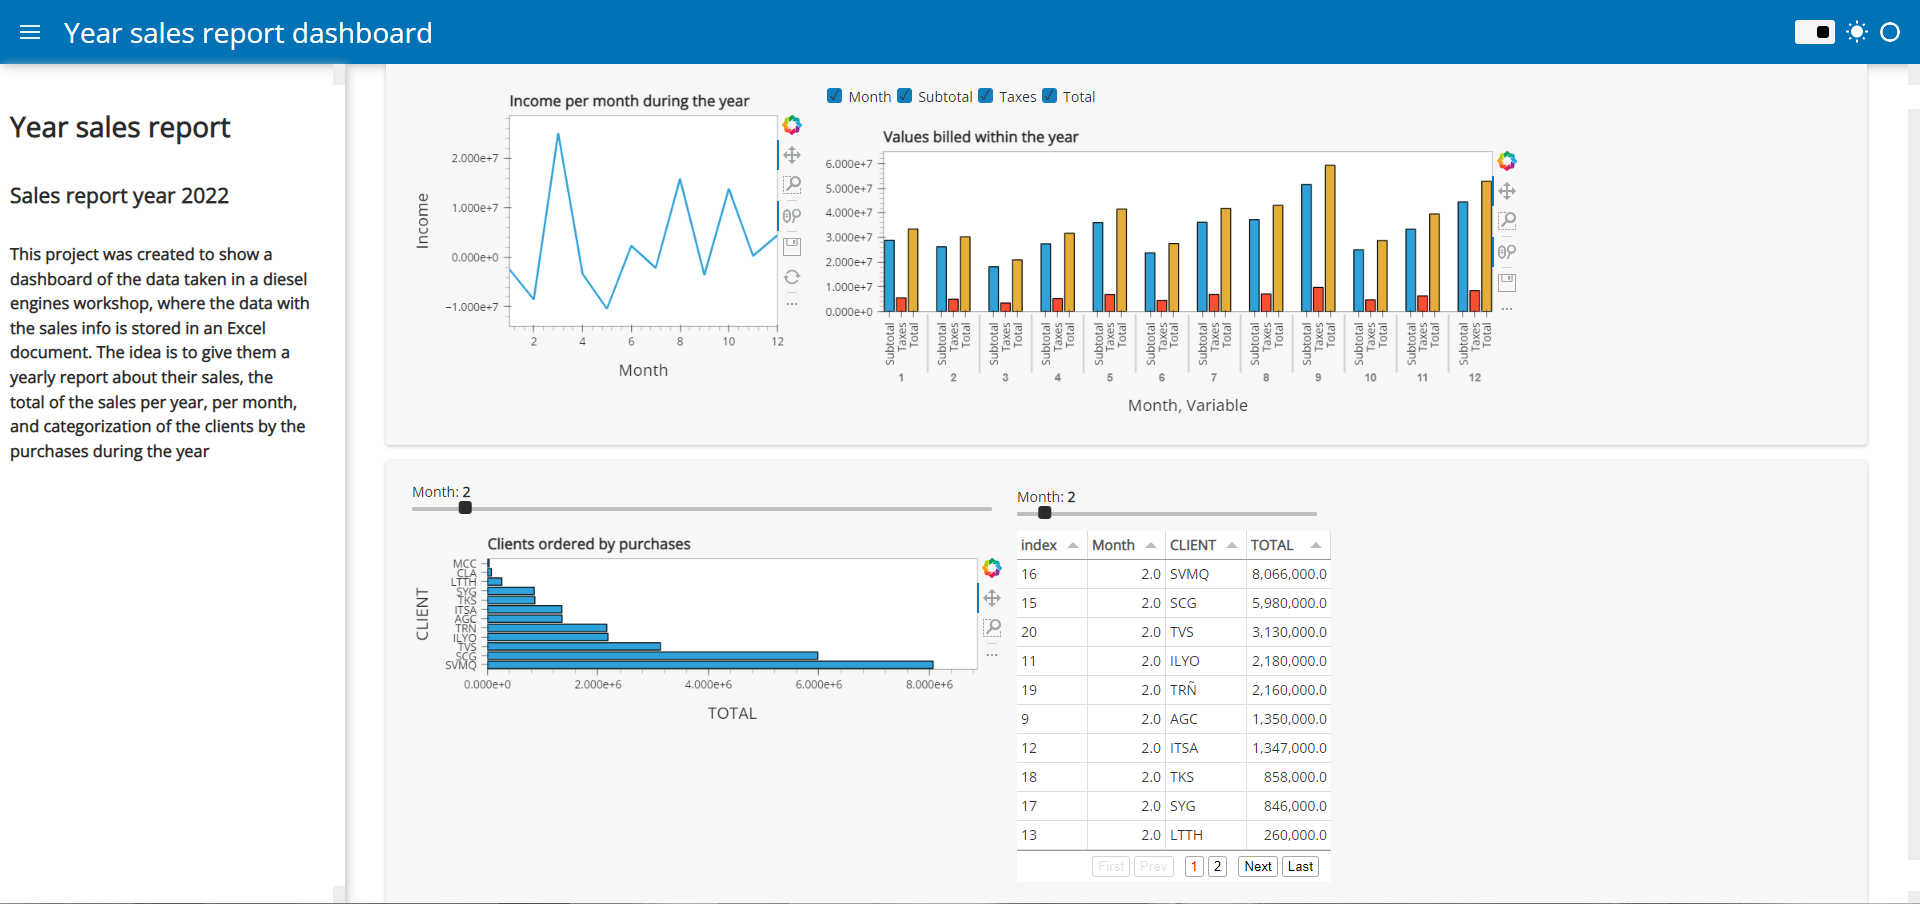Uncheck the Month checkbox
The image size is (1920, 904).
[834, 96]
